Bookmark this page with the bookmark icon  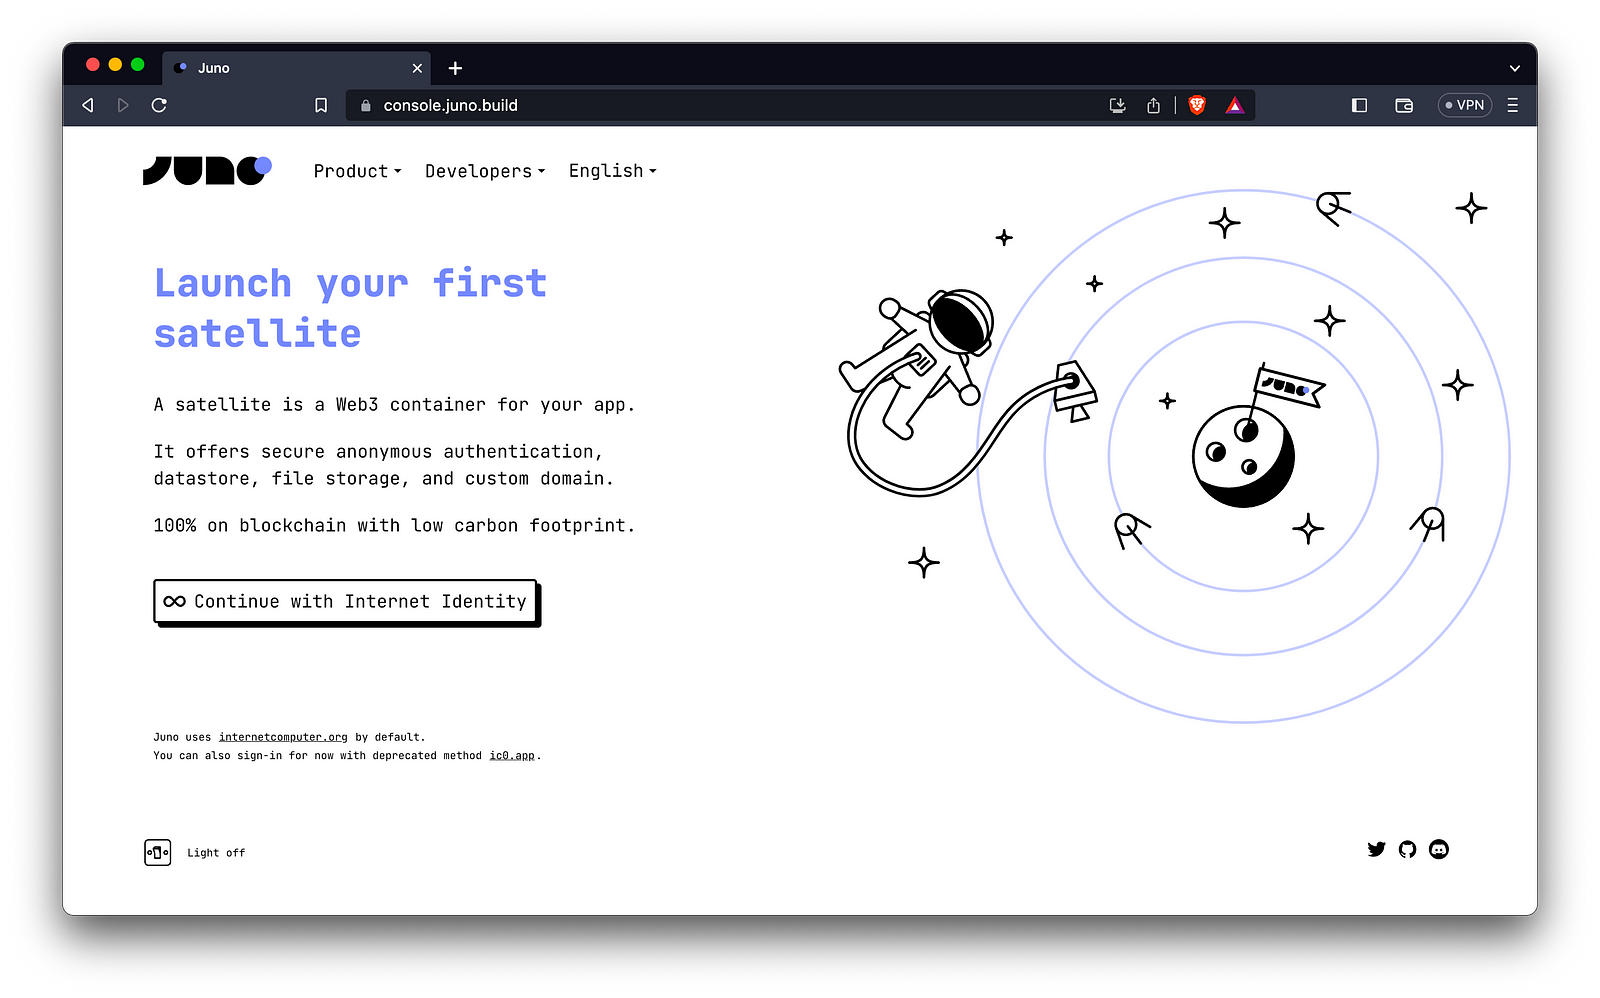321,105
